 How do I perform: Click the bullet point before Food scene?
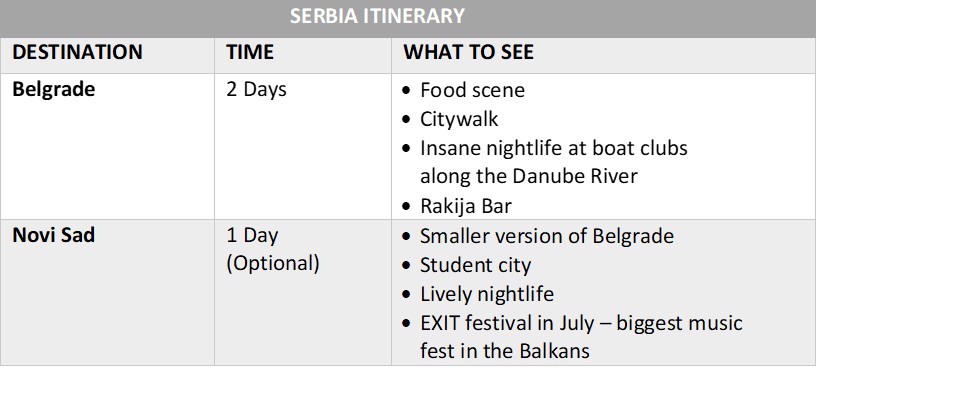point(407,91)
